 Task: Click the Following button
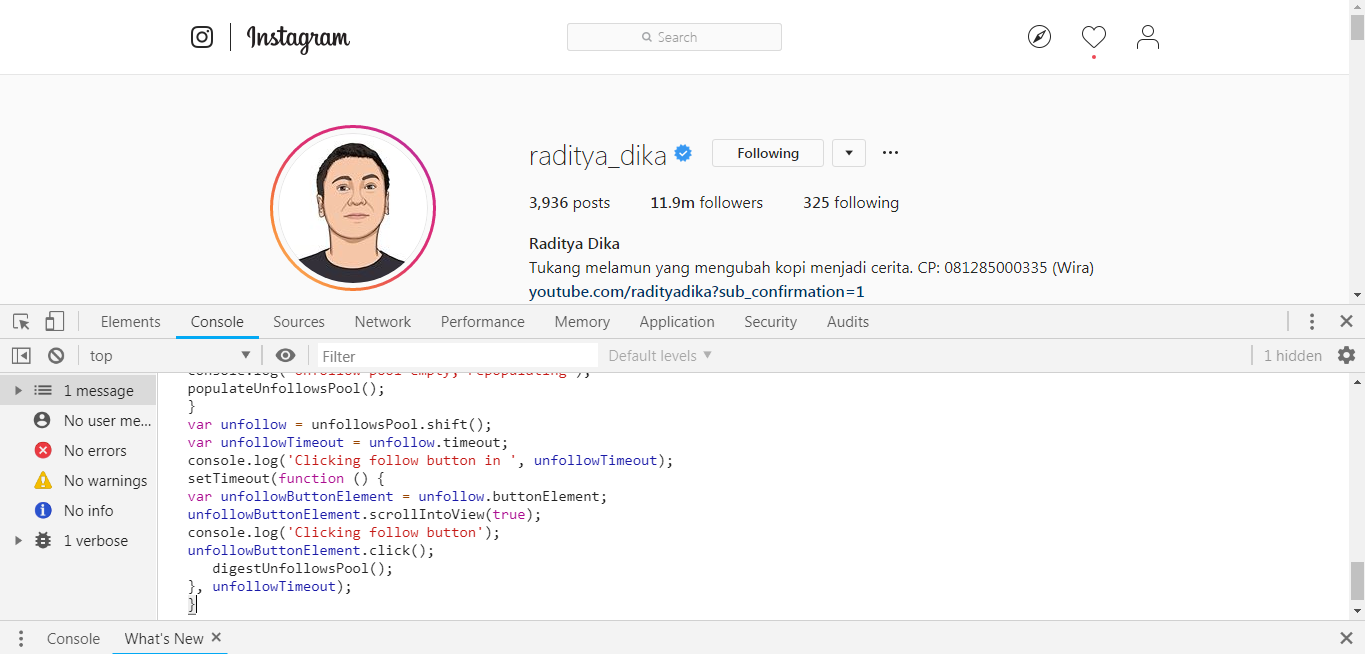pos(768,153)
